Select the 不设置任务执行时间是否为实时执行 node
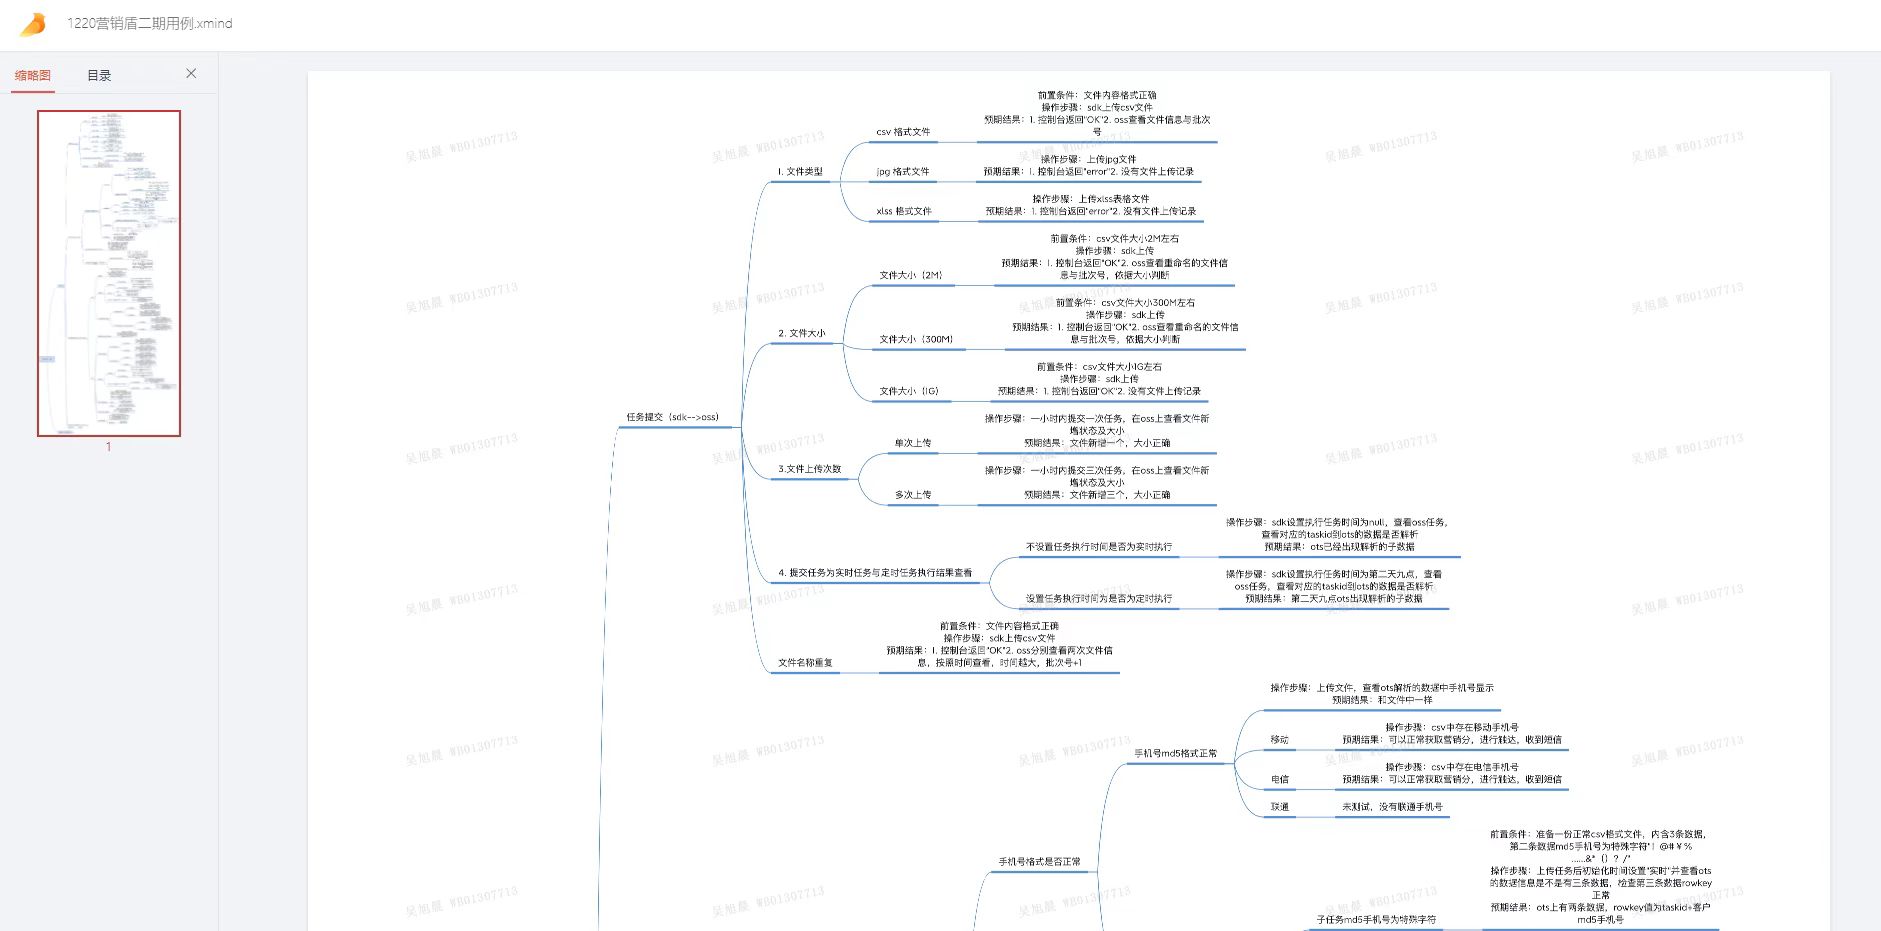Screen dimensions: 1881x931 pos(1099,547)
